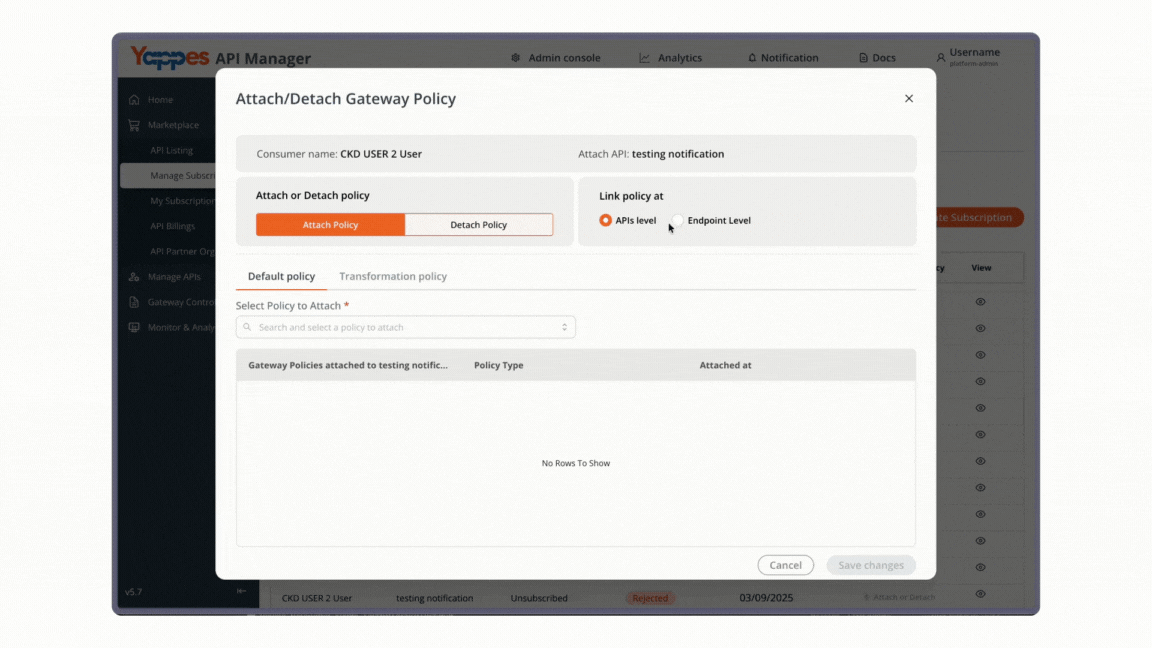Open API Listing in the sidebar

[171, 150]
